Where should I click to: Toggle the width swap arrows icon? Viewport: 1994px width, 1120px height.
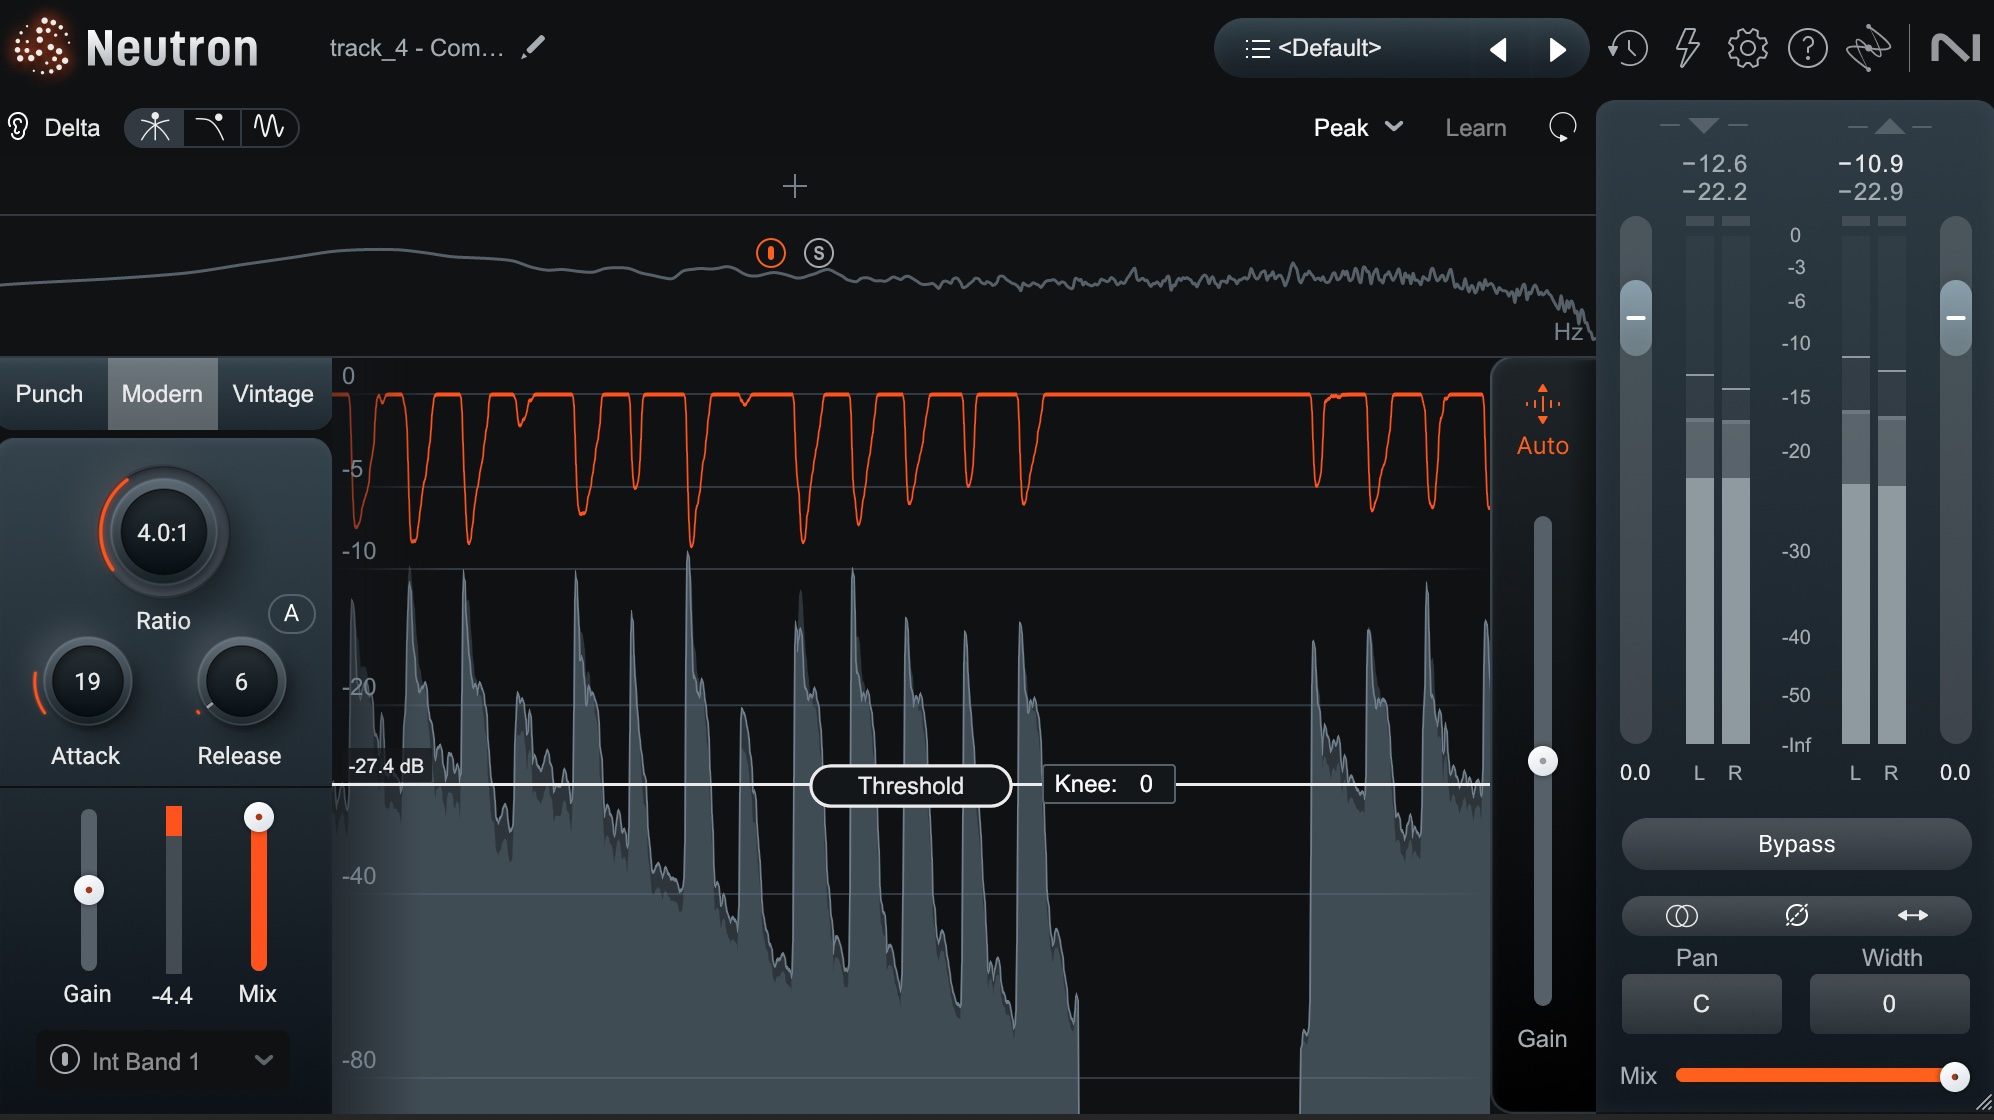pos(1913,915)
